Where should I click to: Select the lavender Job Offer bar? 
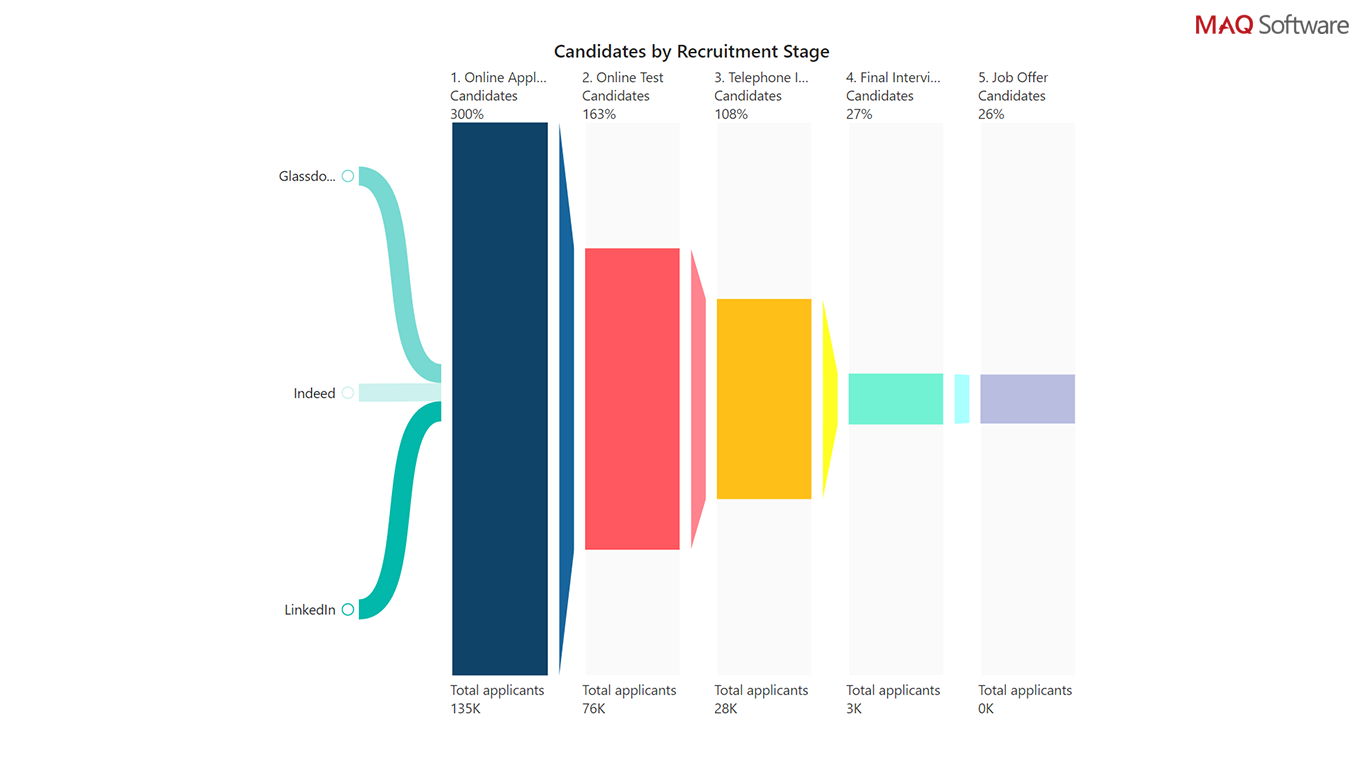click(1027, 398)
